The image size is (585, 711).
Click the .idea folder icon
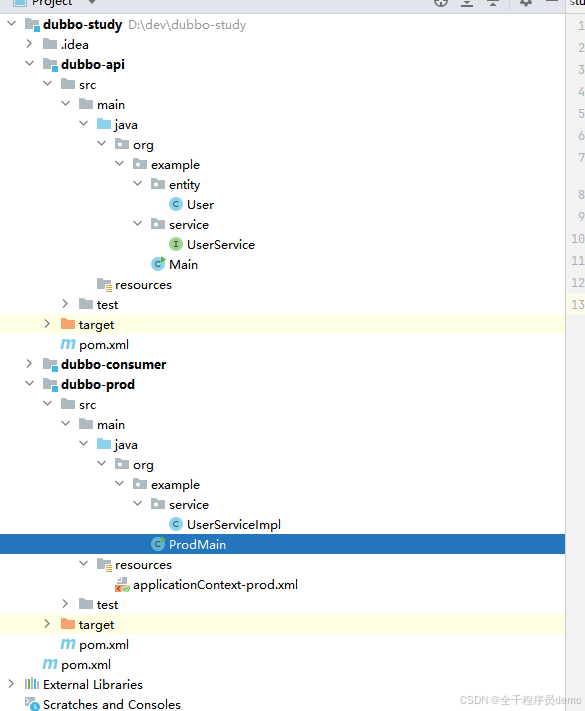50,44
